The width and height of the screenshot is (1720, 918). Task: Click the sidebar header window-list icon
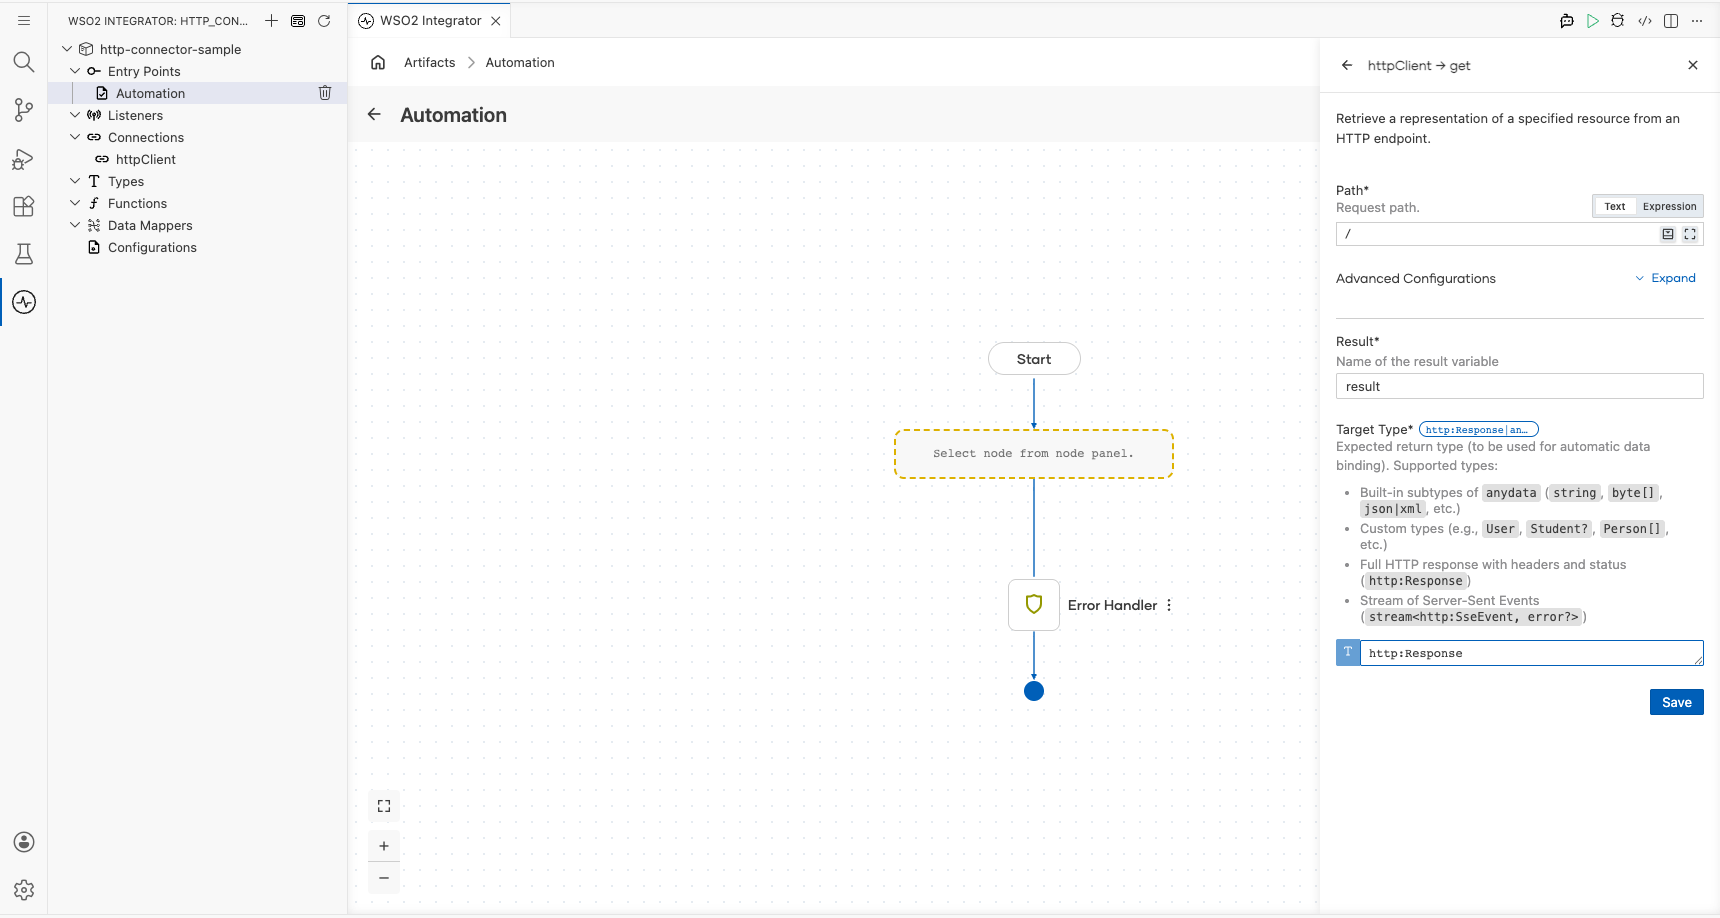point(298,21)
